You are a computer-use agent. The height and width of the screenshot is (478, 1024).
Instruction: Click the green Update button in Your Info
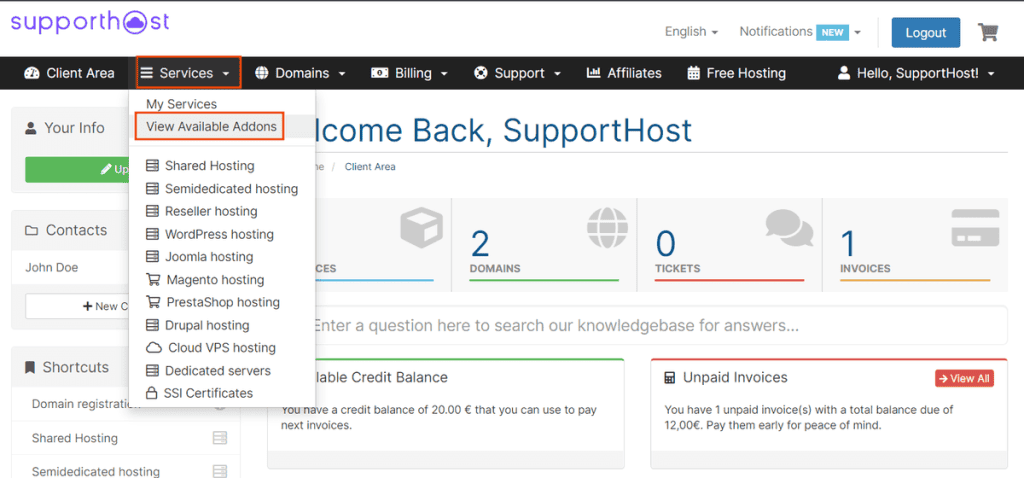tap(77, 169)
